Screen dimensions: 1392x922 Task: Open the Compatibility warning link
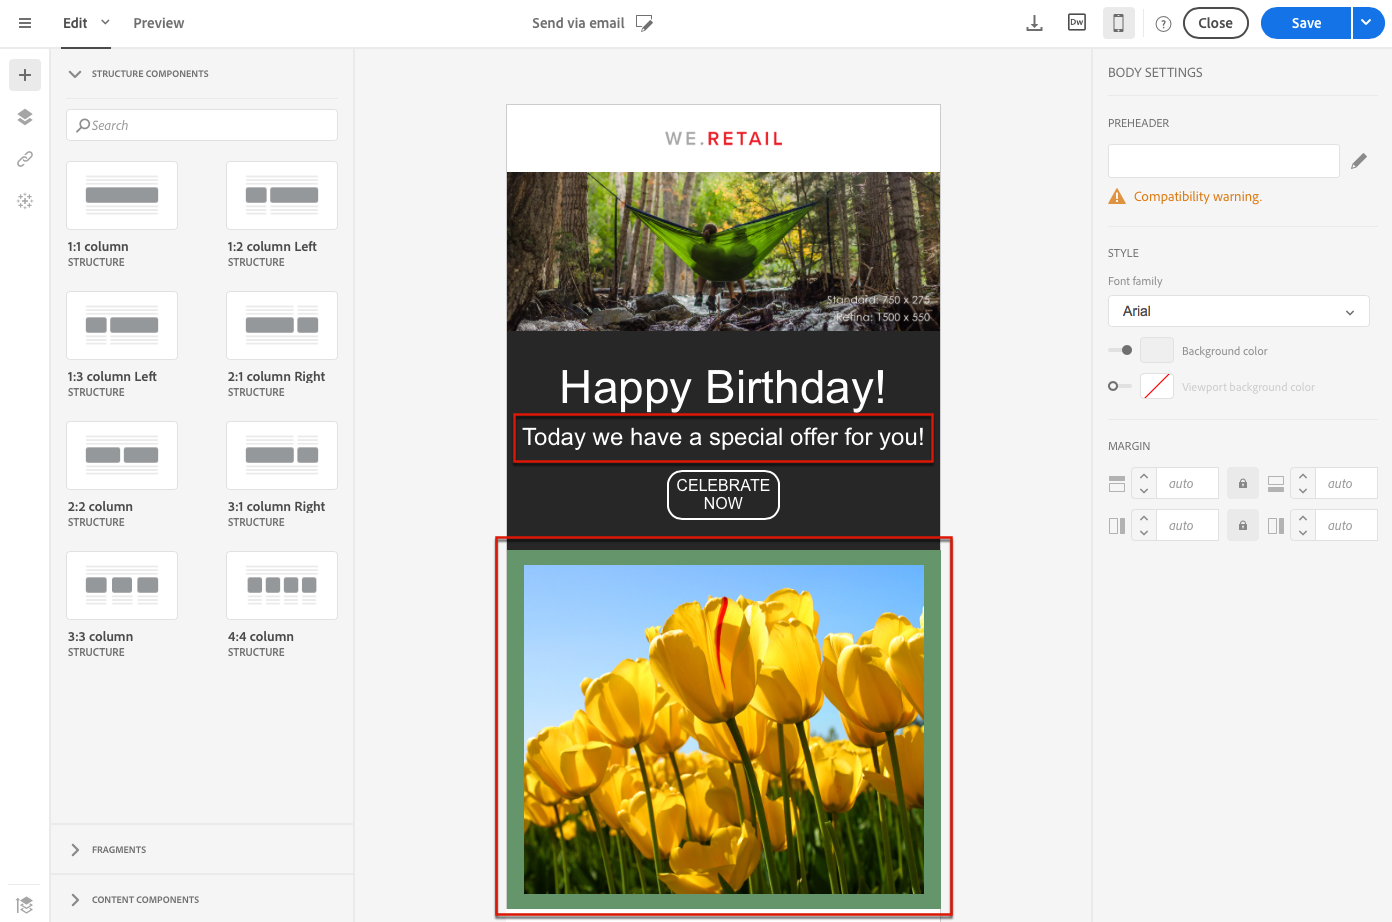point(1197,197)
